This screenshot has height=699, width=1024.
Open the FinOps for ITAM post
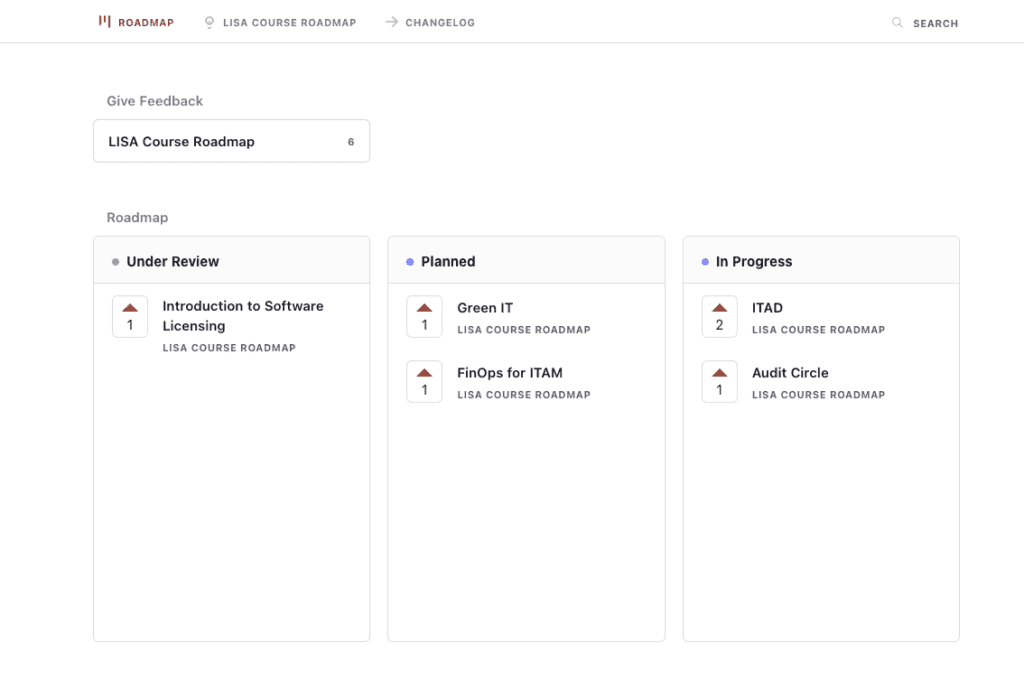tap(510, 373)
